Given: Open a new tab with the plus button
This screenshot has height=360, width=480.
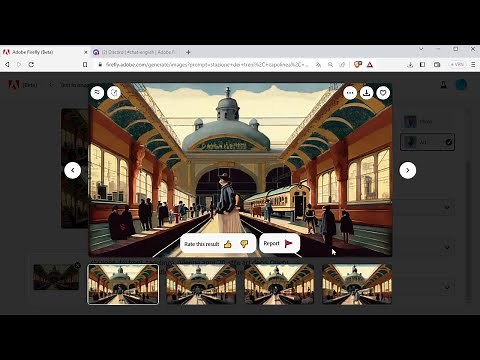Looking at the screenshot, I should click(188, 52).
